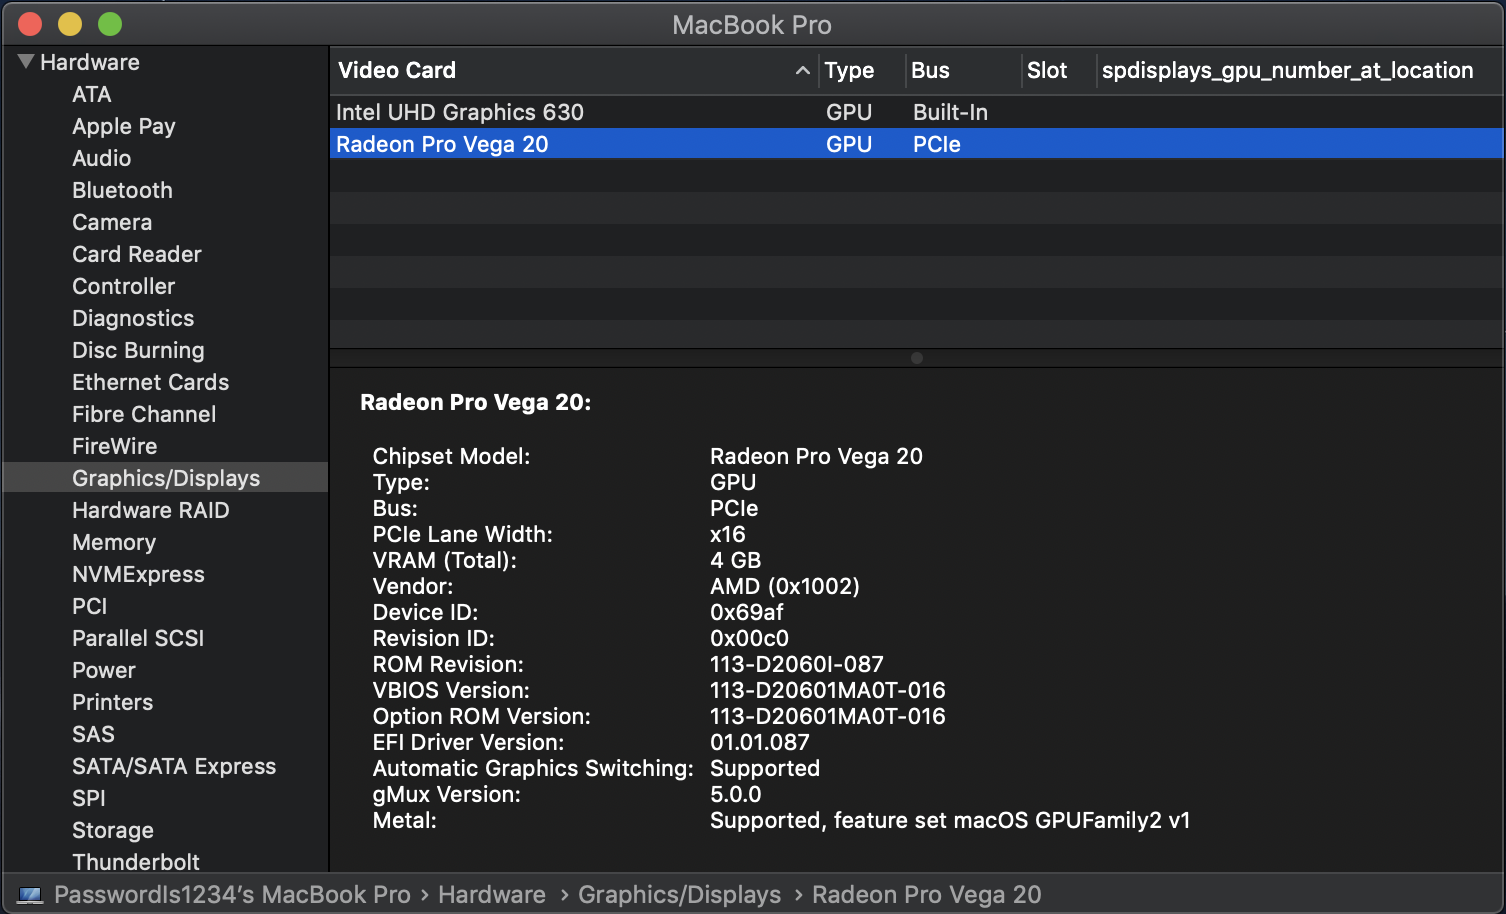Click the gMux Version value 5.0.0

coord(736,794)
